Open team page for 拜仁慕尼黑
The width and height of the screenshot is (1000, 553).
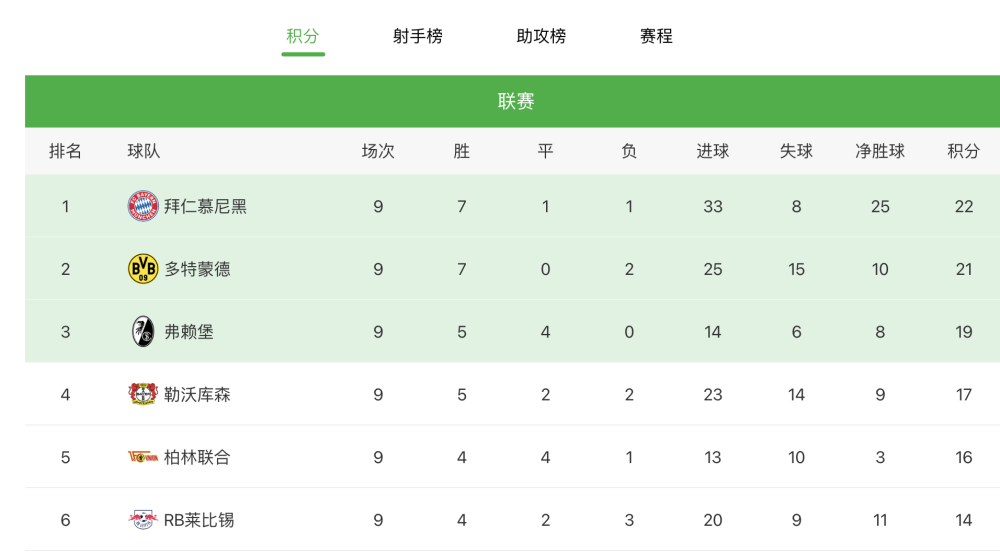coord(205,206)
